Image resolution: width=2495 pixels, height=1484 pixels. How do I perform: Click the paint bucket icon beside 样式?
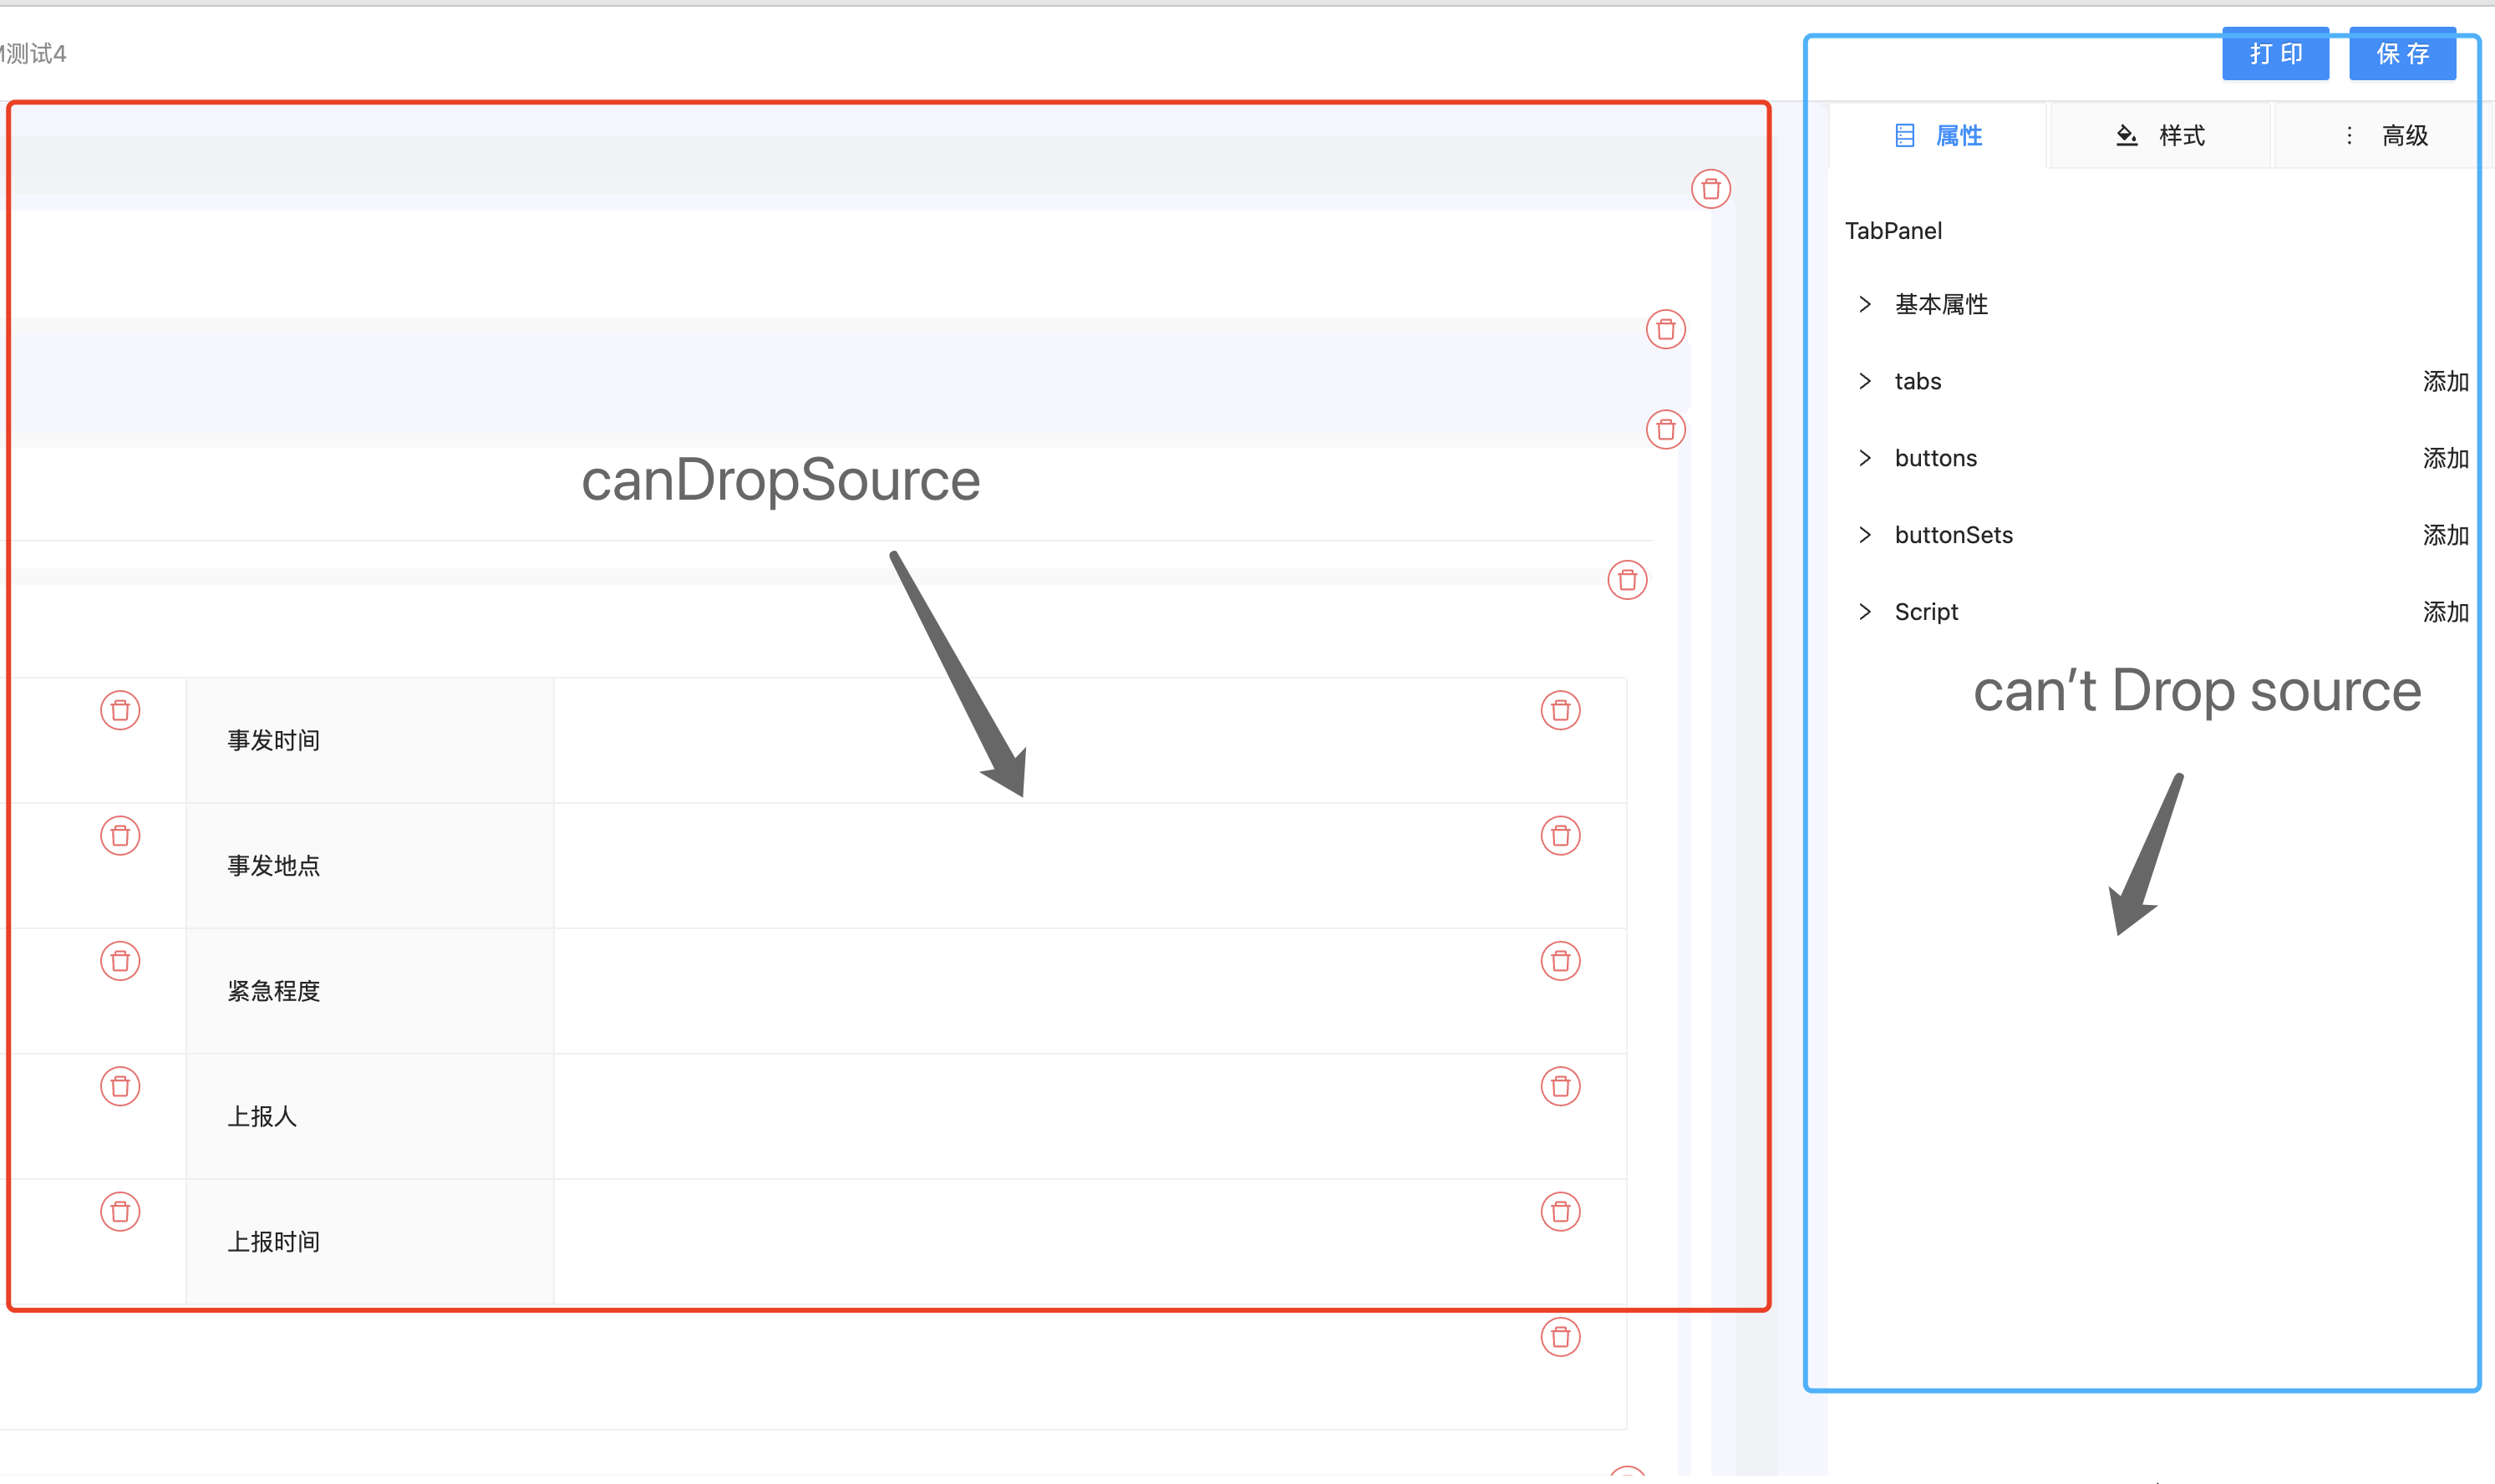click(2126, 135)
